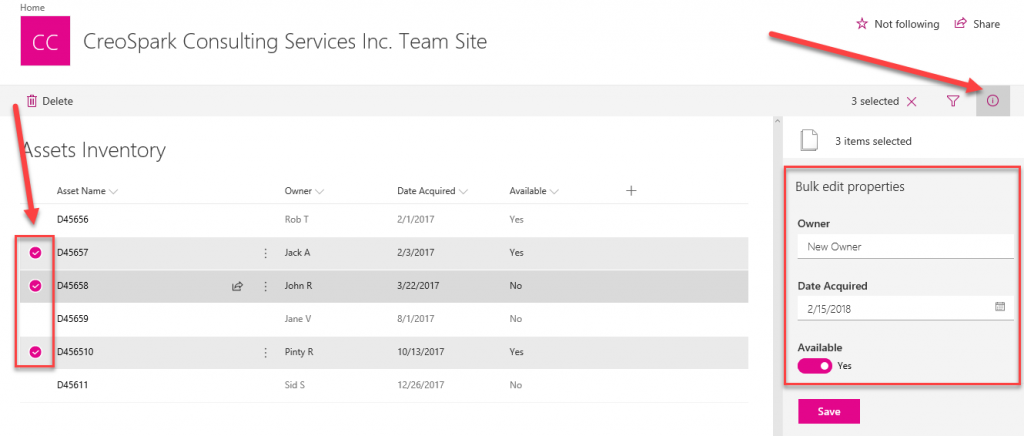Click owner cell Jack A
Image resolution: width=1024 pixels, height=436 pixels.
tap(297, 253)
